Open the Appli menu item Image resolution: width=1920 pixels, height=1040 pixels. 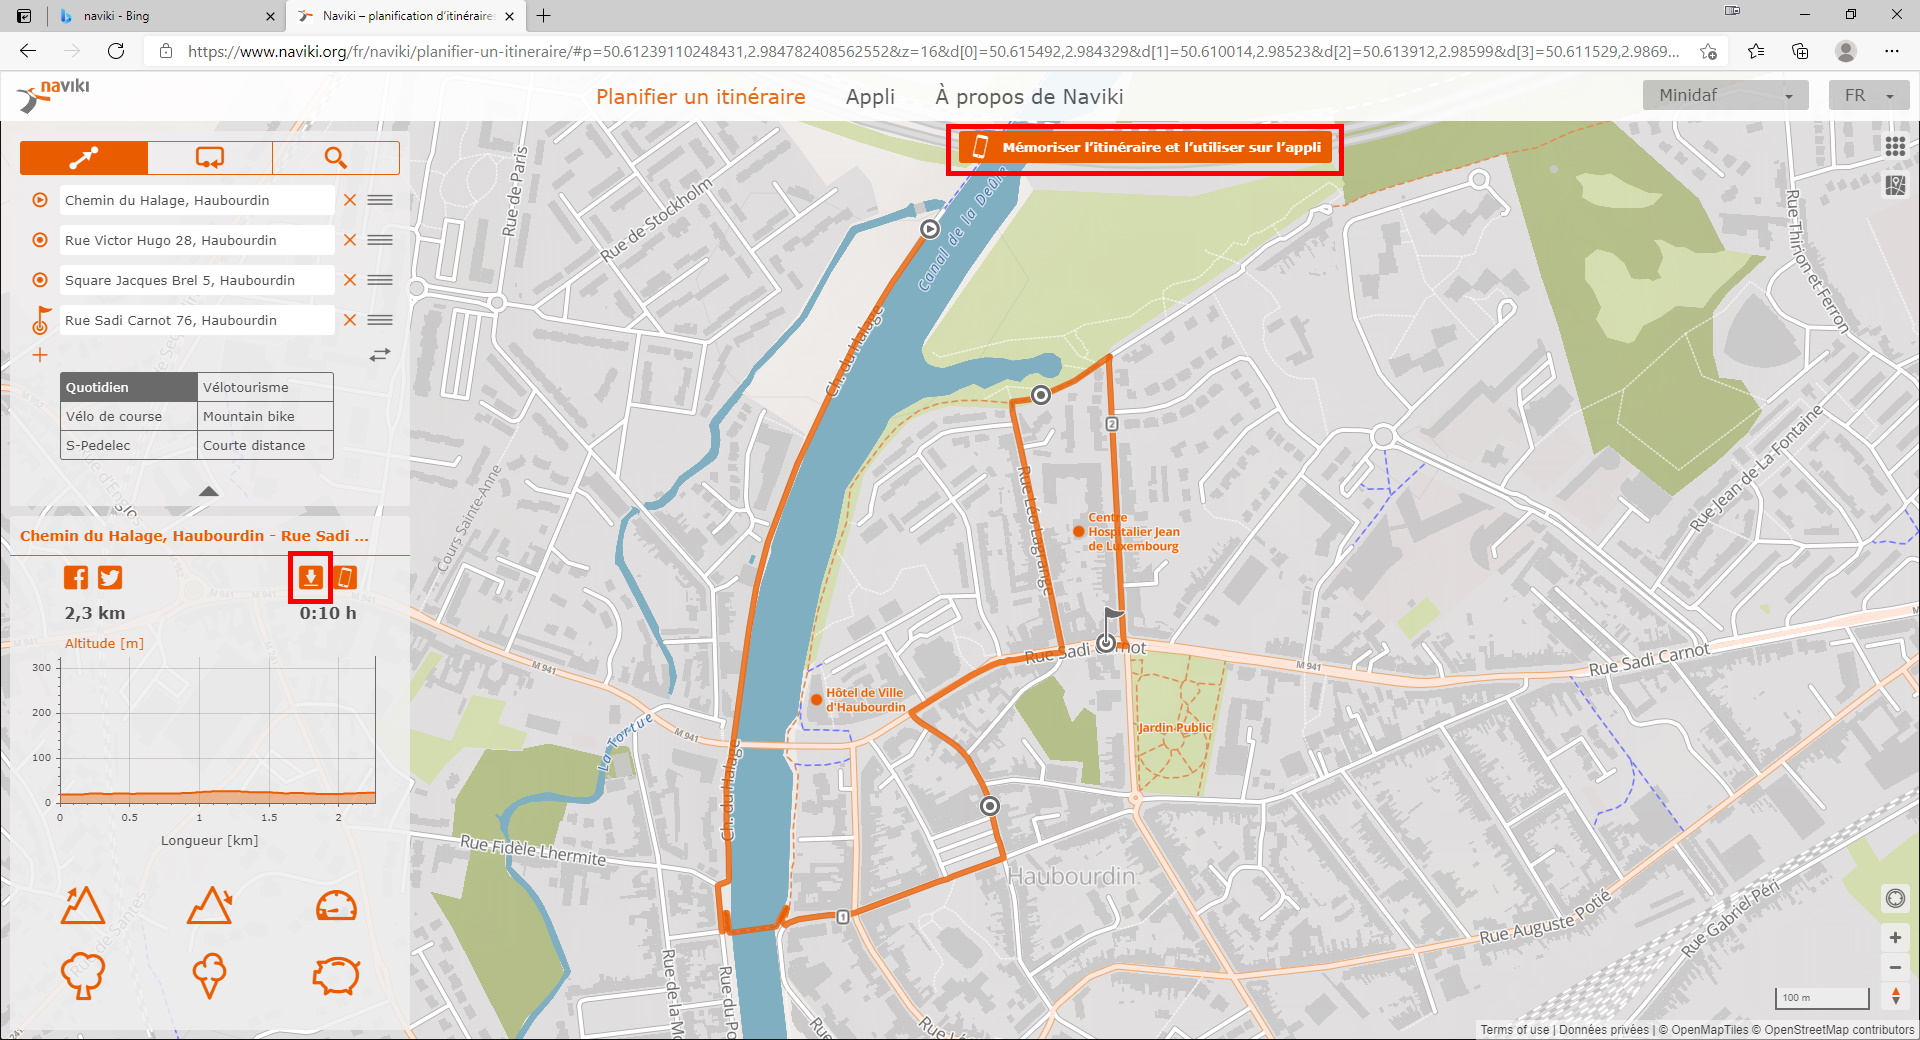[870, 97]
